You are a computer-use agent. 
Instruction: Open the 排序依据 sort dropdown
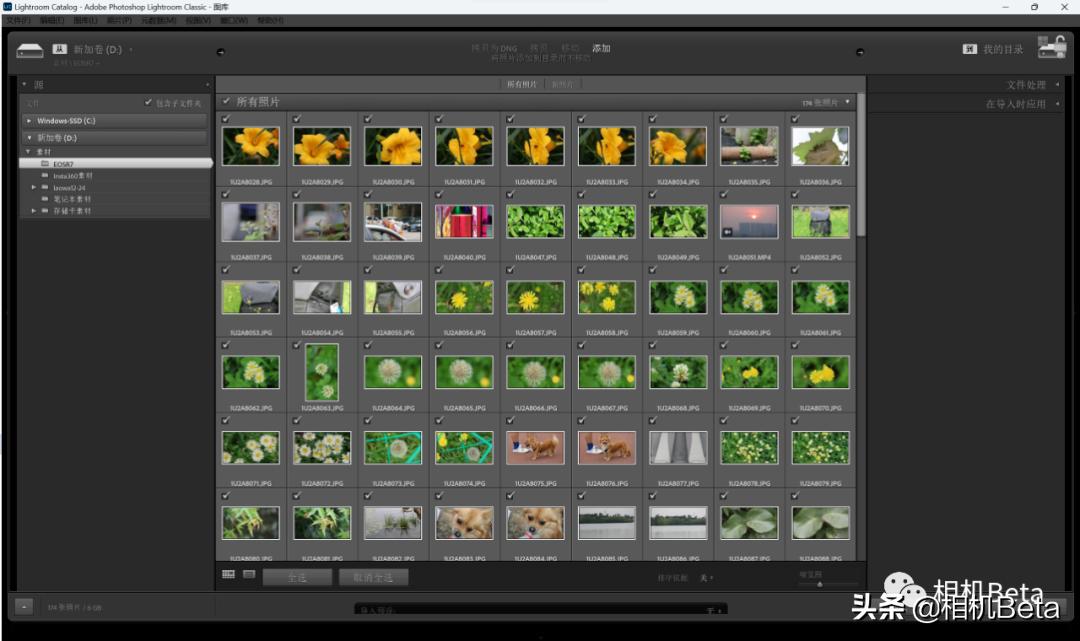(707, 578)
